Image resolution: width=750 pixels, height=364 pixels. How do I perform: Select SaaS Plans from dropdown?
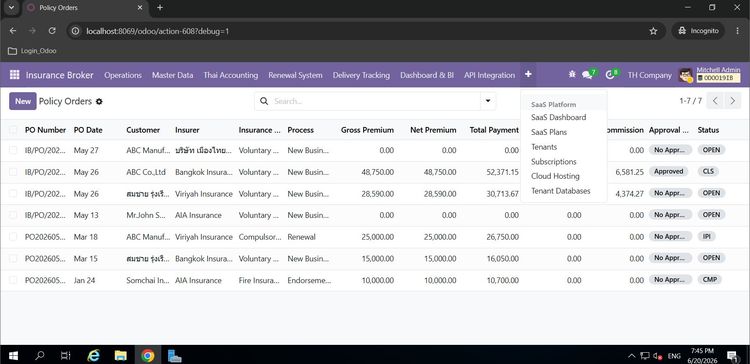click(x=549, y=132)
